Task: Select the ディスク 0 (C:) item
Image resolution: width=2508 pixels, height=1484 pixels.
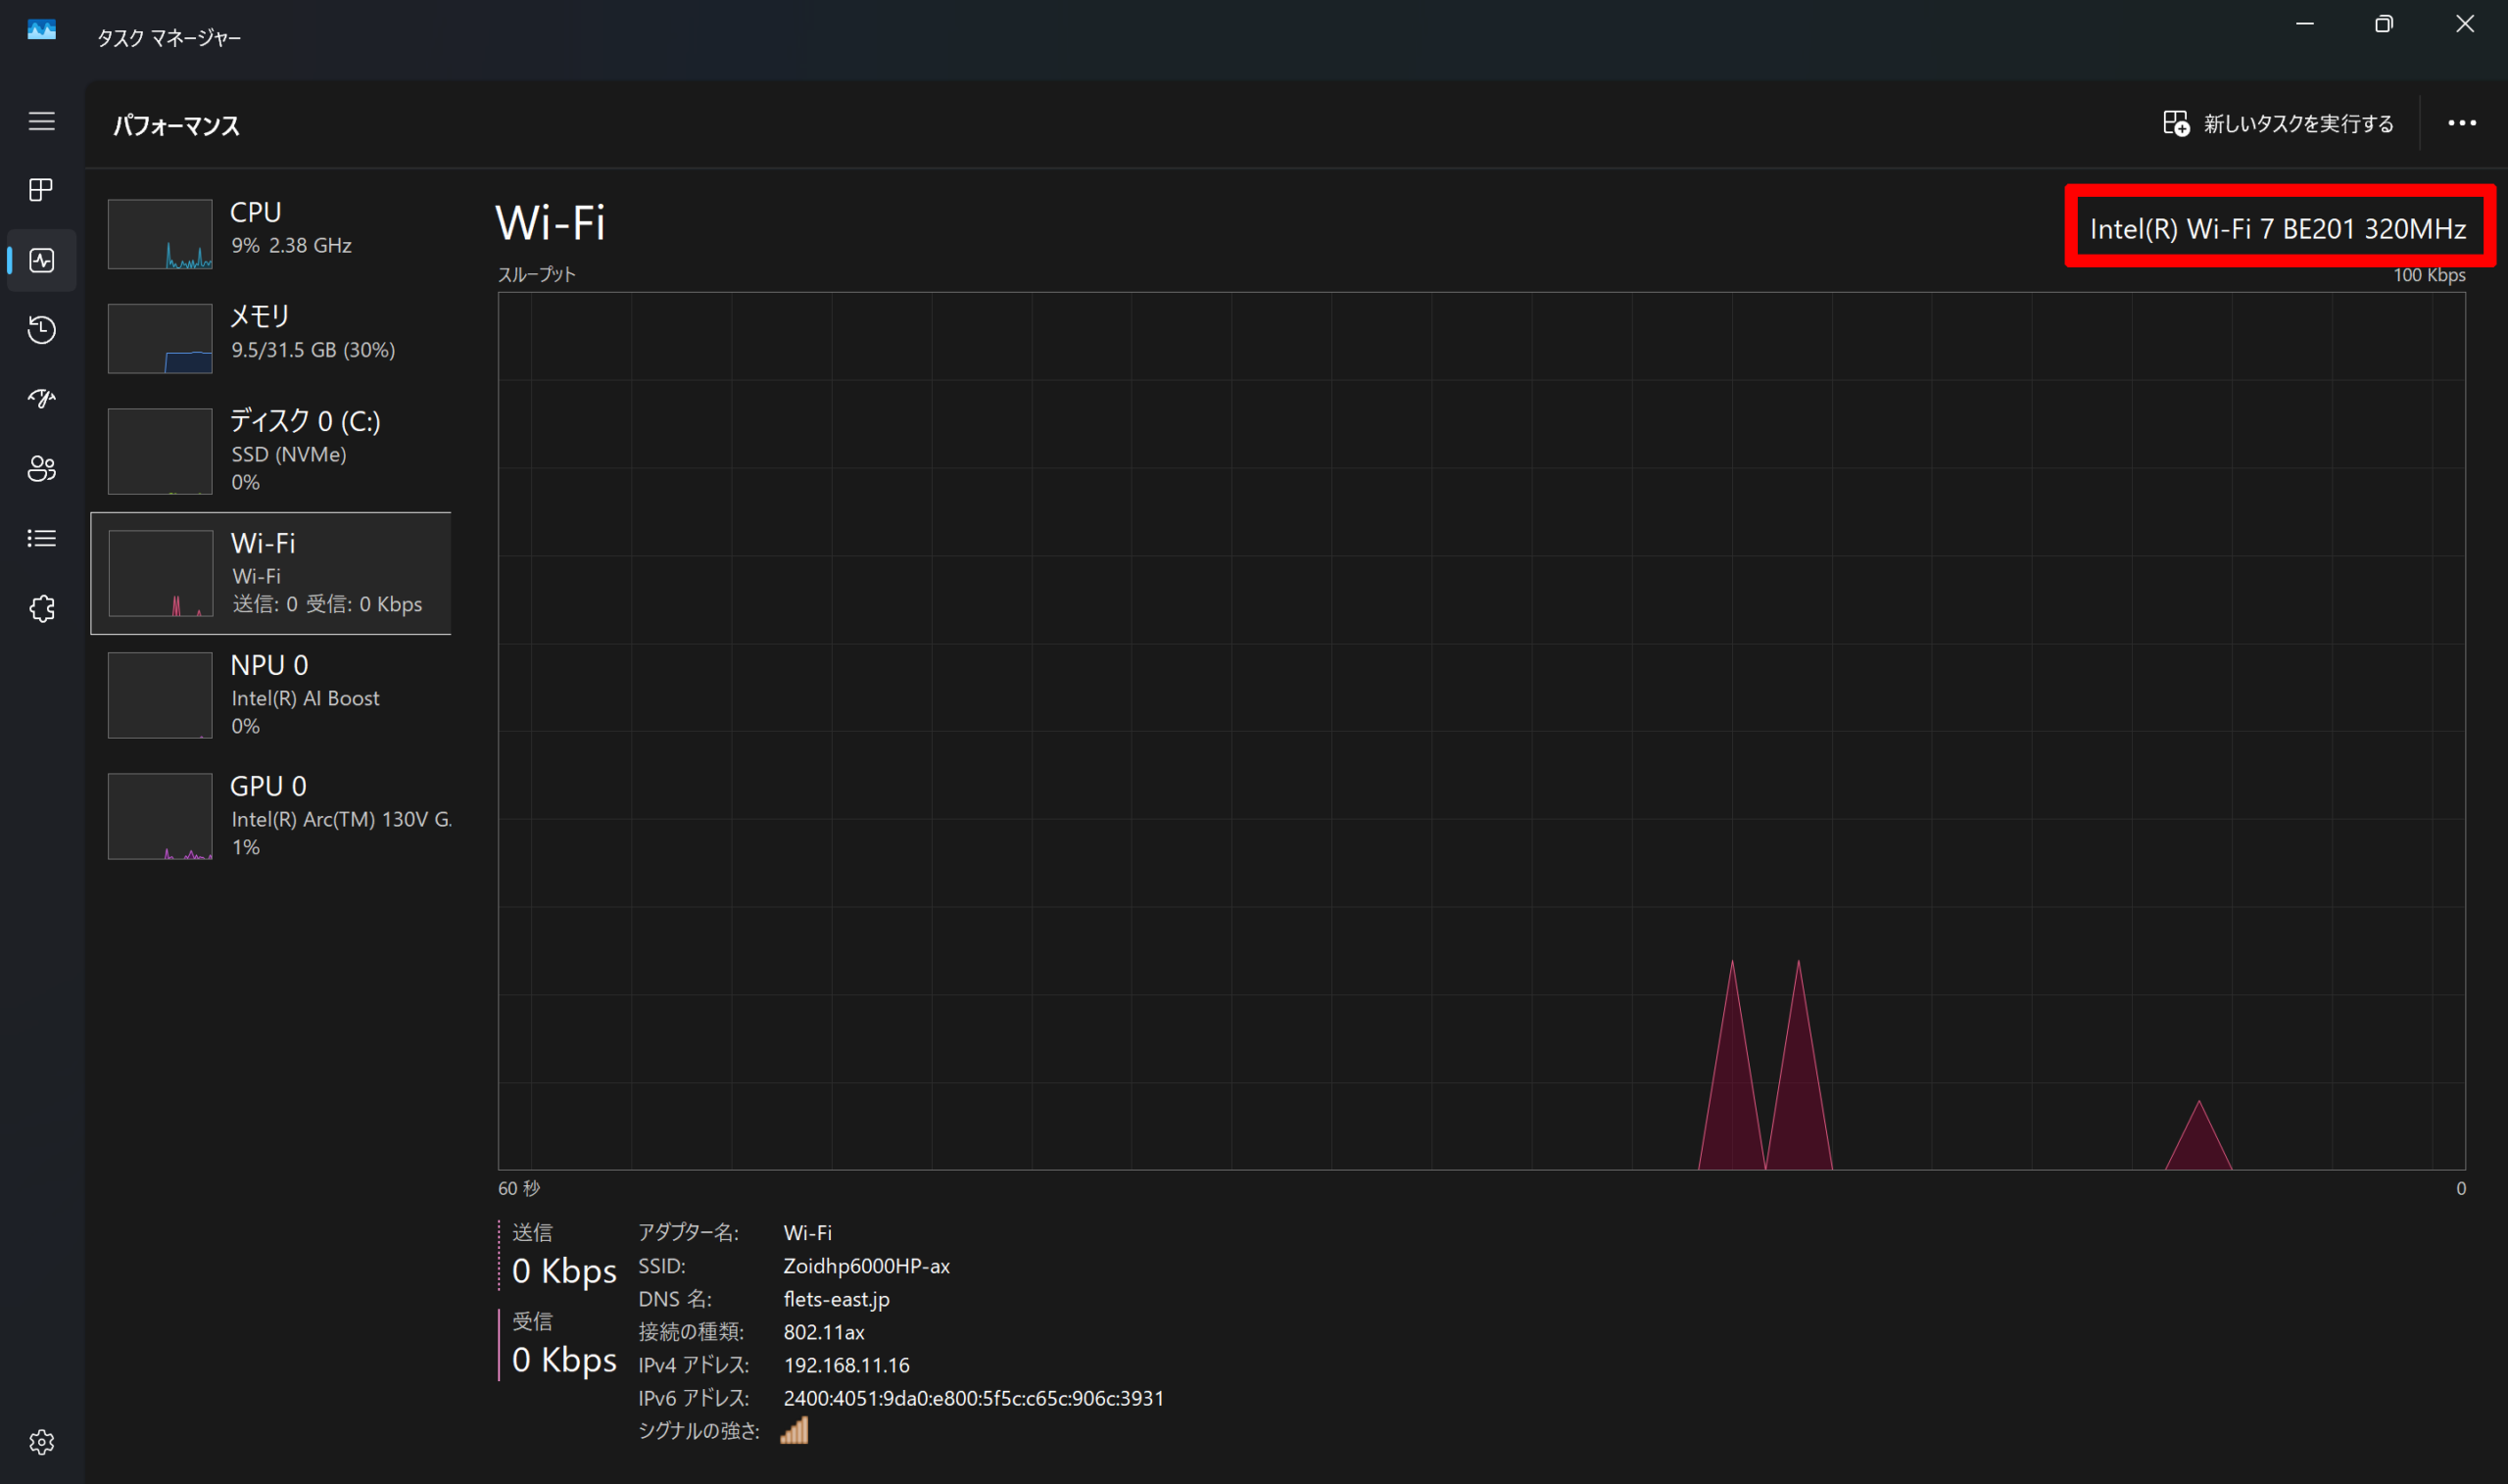Action: pyautogui.click(x=272, y=450)
